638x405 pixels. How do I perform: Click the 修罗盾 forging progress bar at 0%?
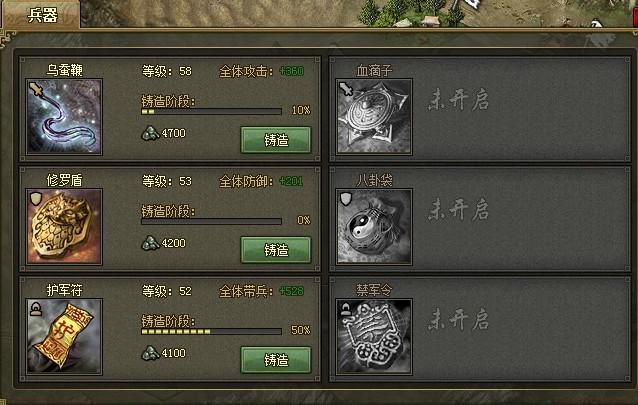click(x=211, y=221)
